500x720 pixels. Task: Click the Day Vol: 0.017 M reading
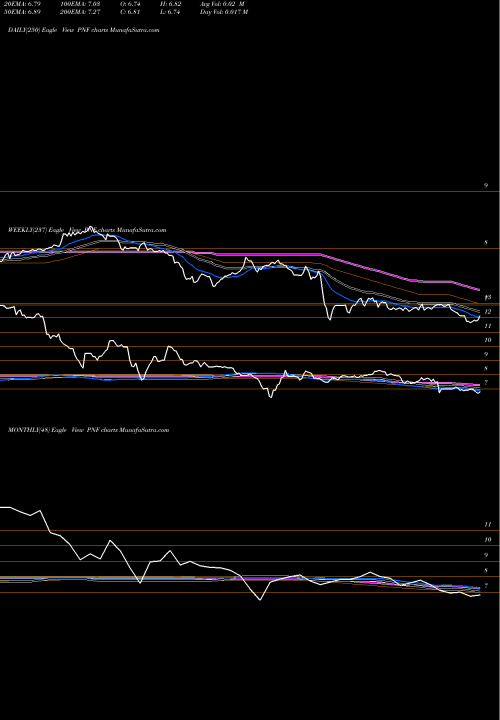(x=224, y=12)
